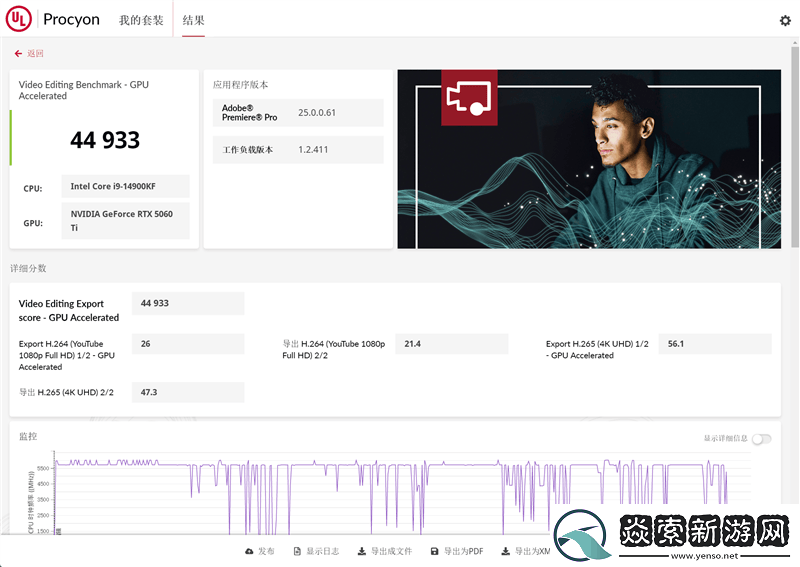This screenshot has width=800, height=567.
Task: Click the download icon beside 导出为XML
Action: pyautogui.click(x=506, y=551)
